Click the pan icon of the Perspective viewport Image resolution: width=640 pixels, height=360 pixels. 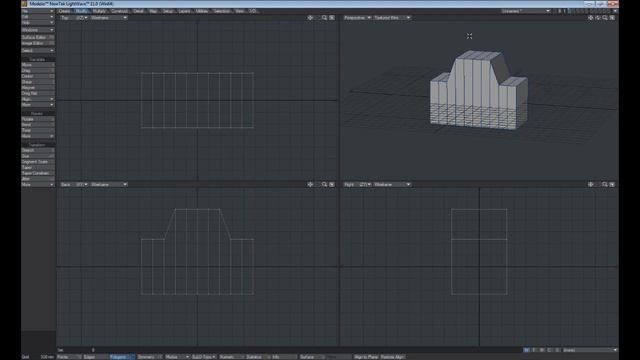click(591, 18)
